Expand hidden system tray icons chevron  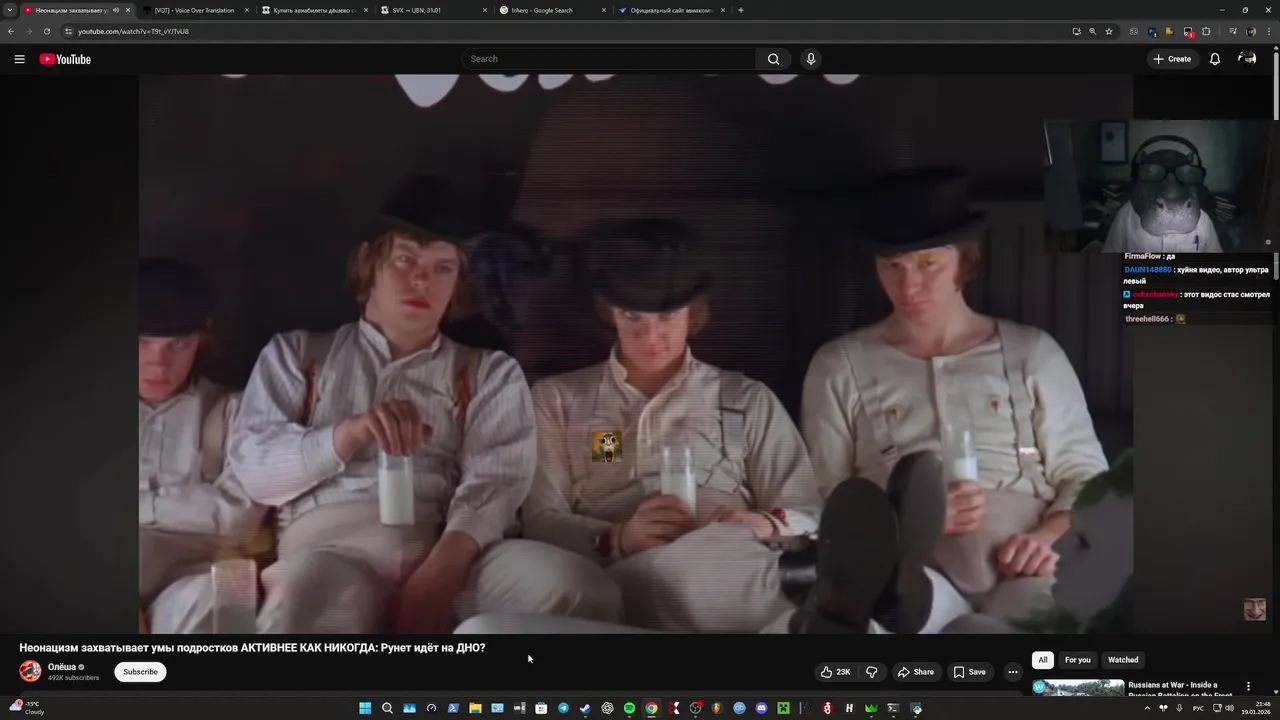(x=1147, y=708)
